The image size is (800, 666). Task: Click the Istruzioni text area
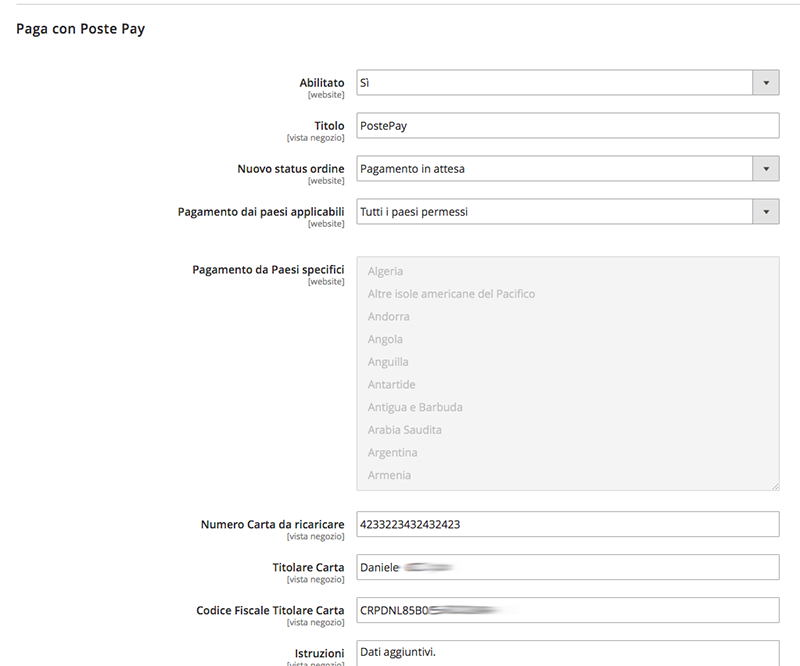568,653
